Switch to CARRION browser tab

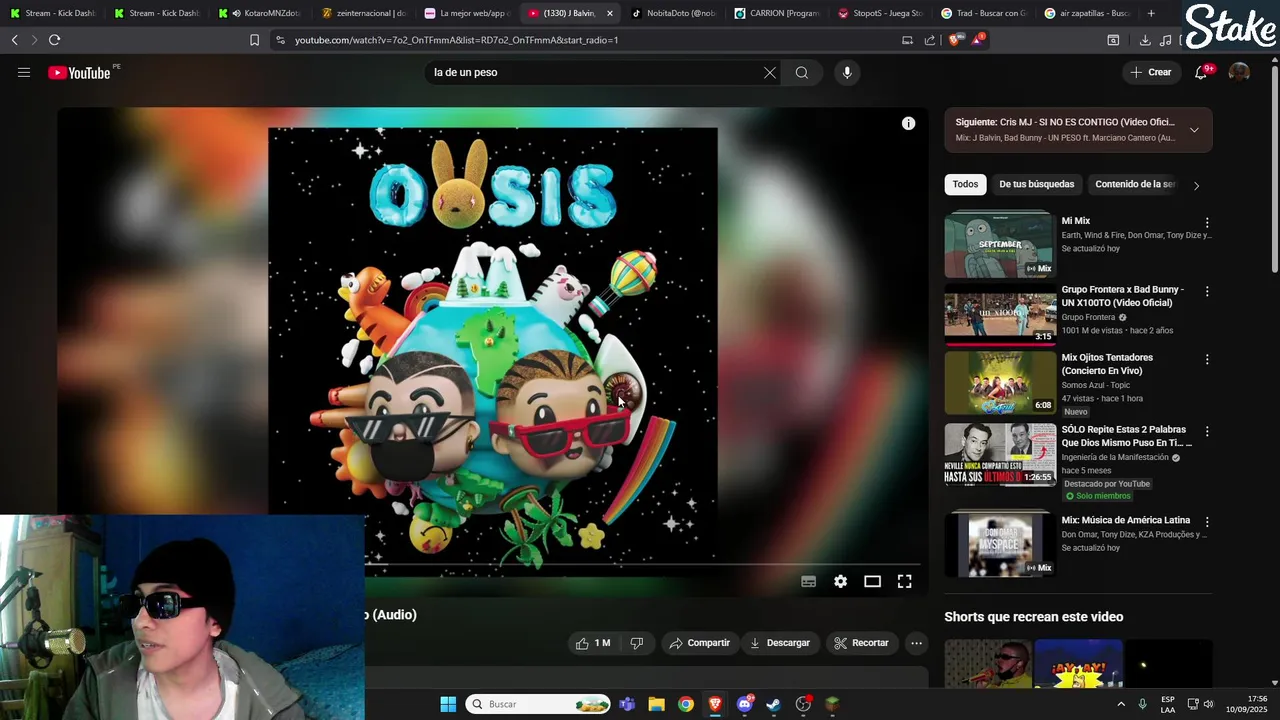click(775, 13)
